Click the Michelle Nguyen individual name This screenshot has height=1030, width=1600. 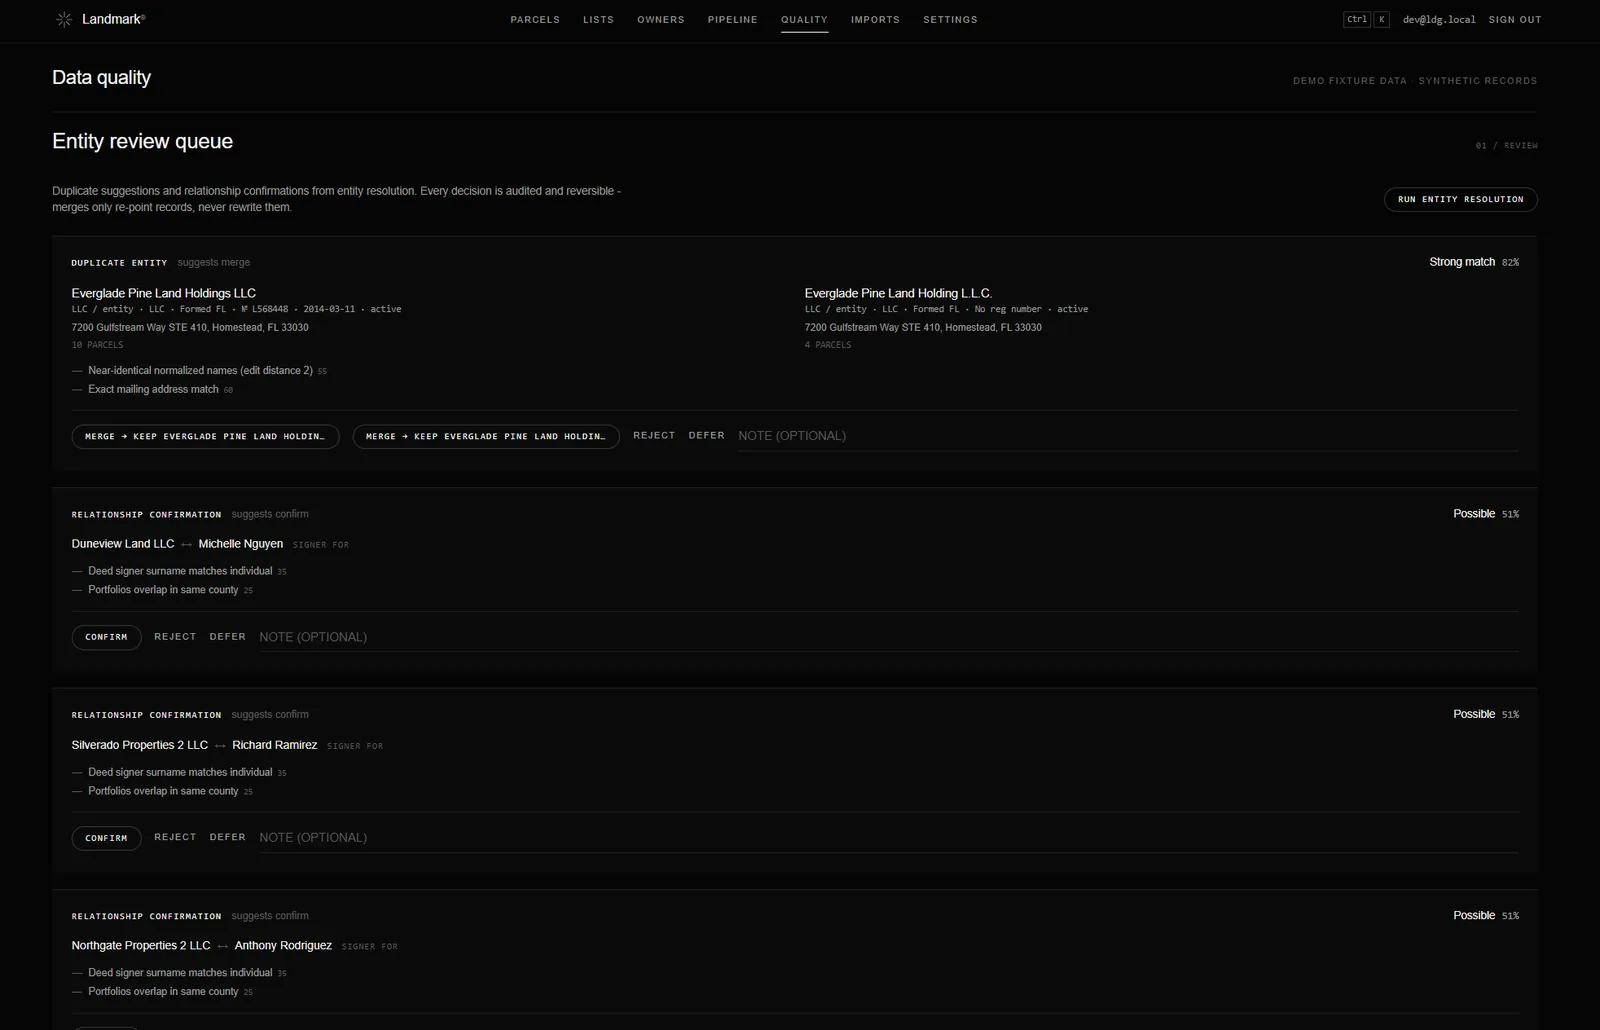pos(241,544)
